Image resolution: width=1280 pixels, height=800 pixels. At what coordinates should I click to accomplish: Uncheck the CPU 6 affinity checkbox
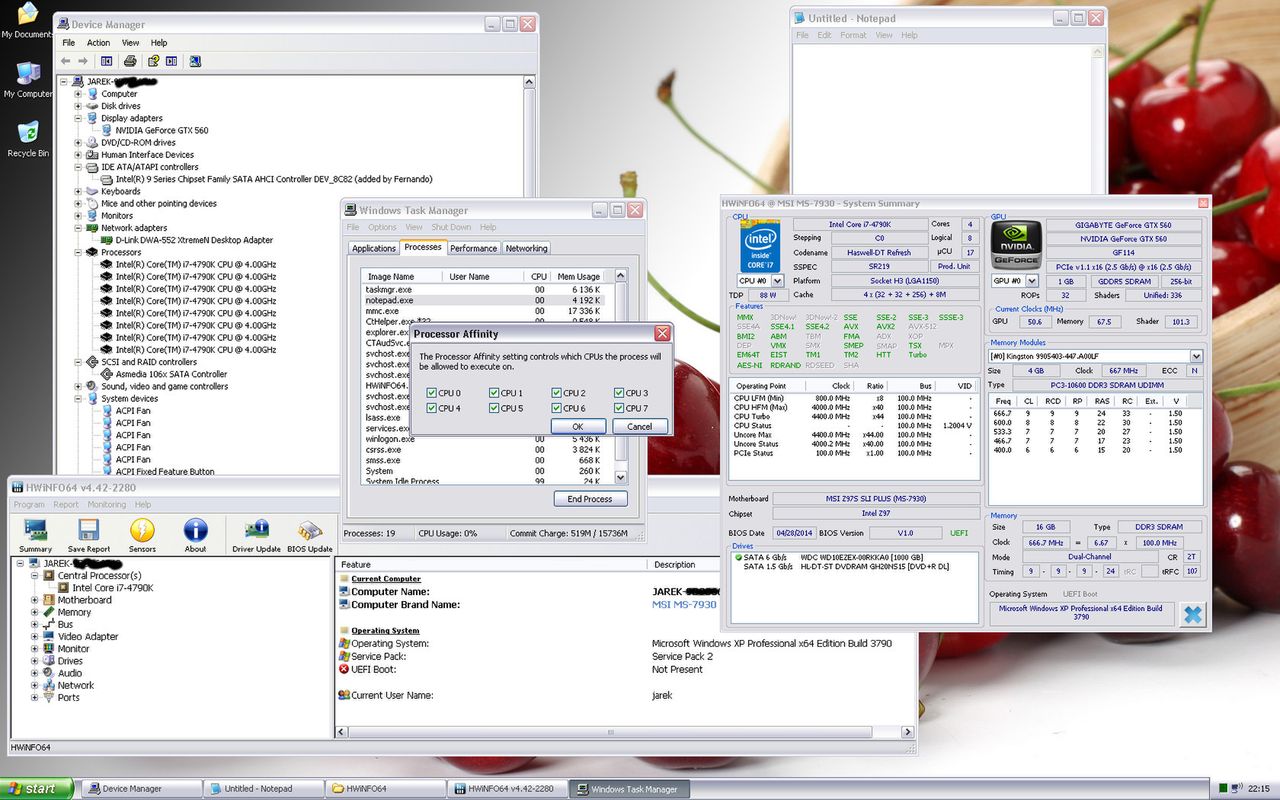556,408
